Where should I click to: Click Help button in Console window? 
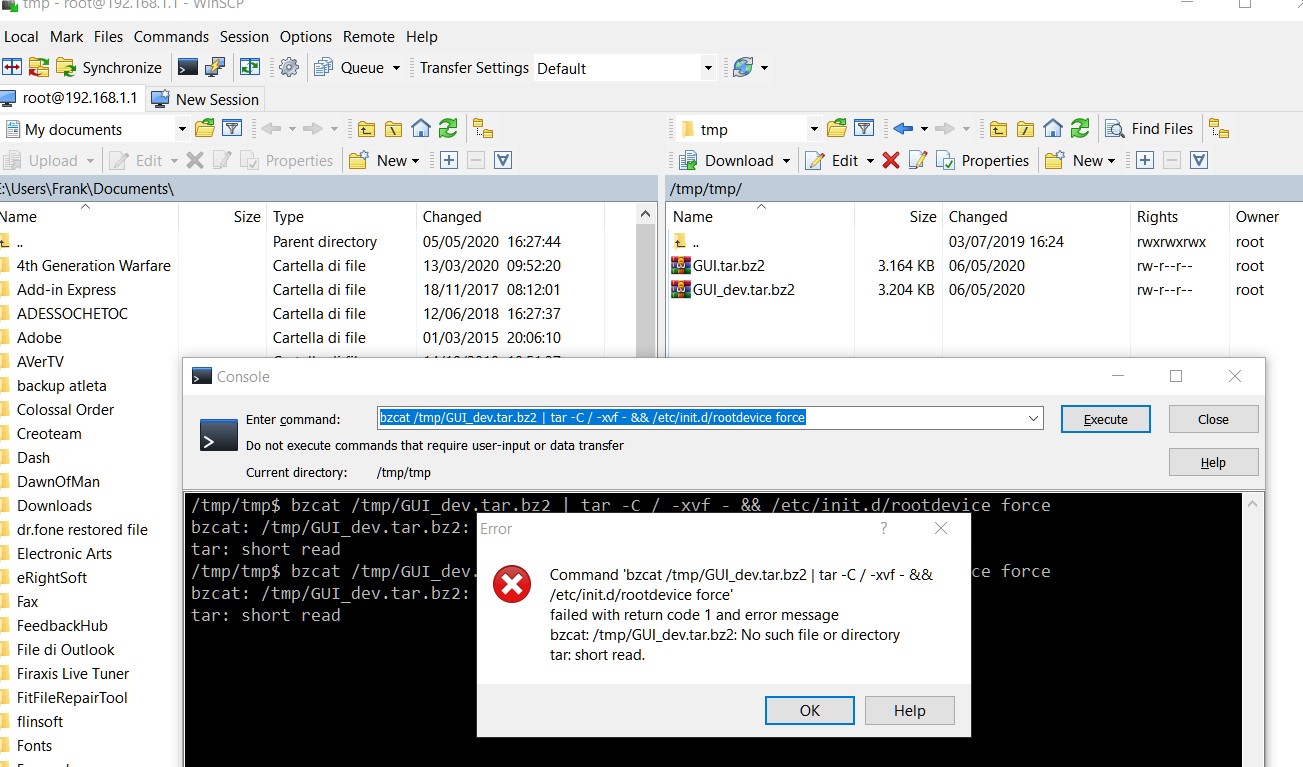tap(1213, 462)
